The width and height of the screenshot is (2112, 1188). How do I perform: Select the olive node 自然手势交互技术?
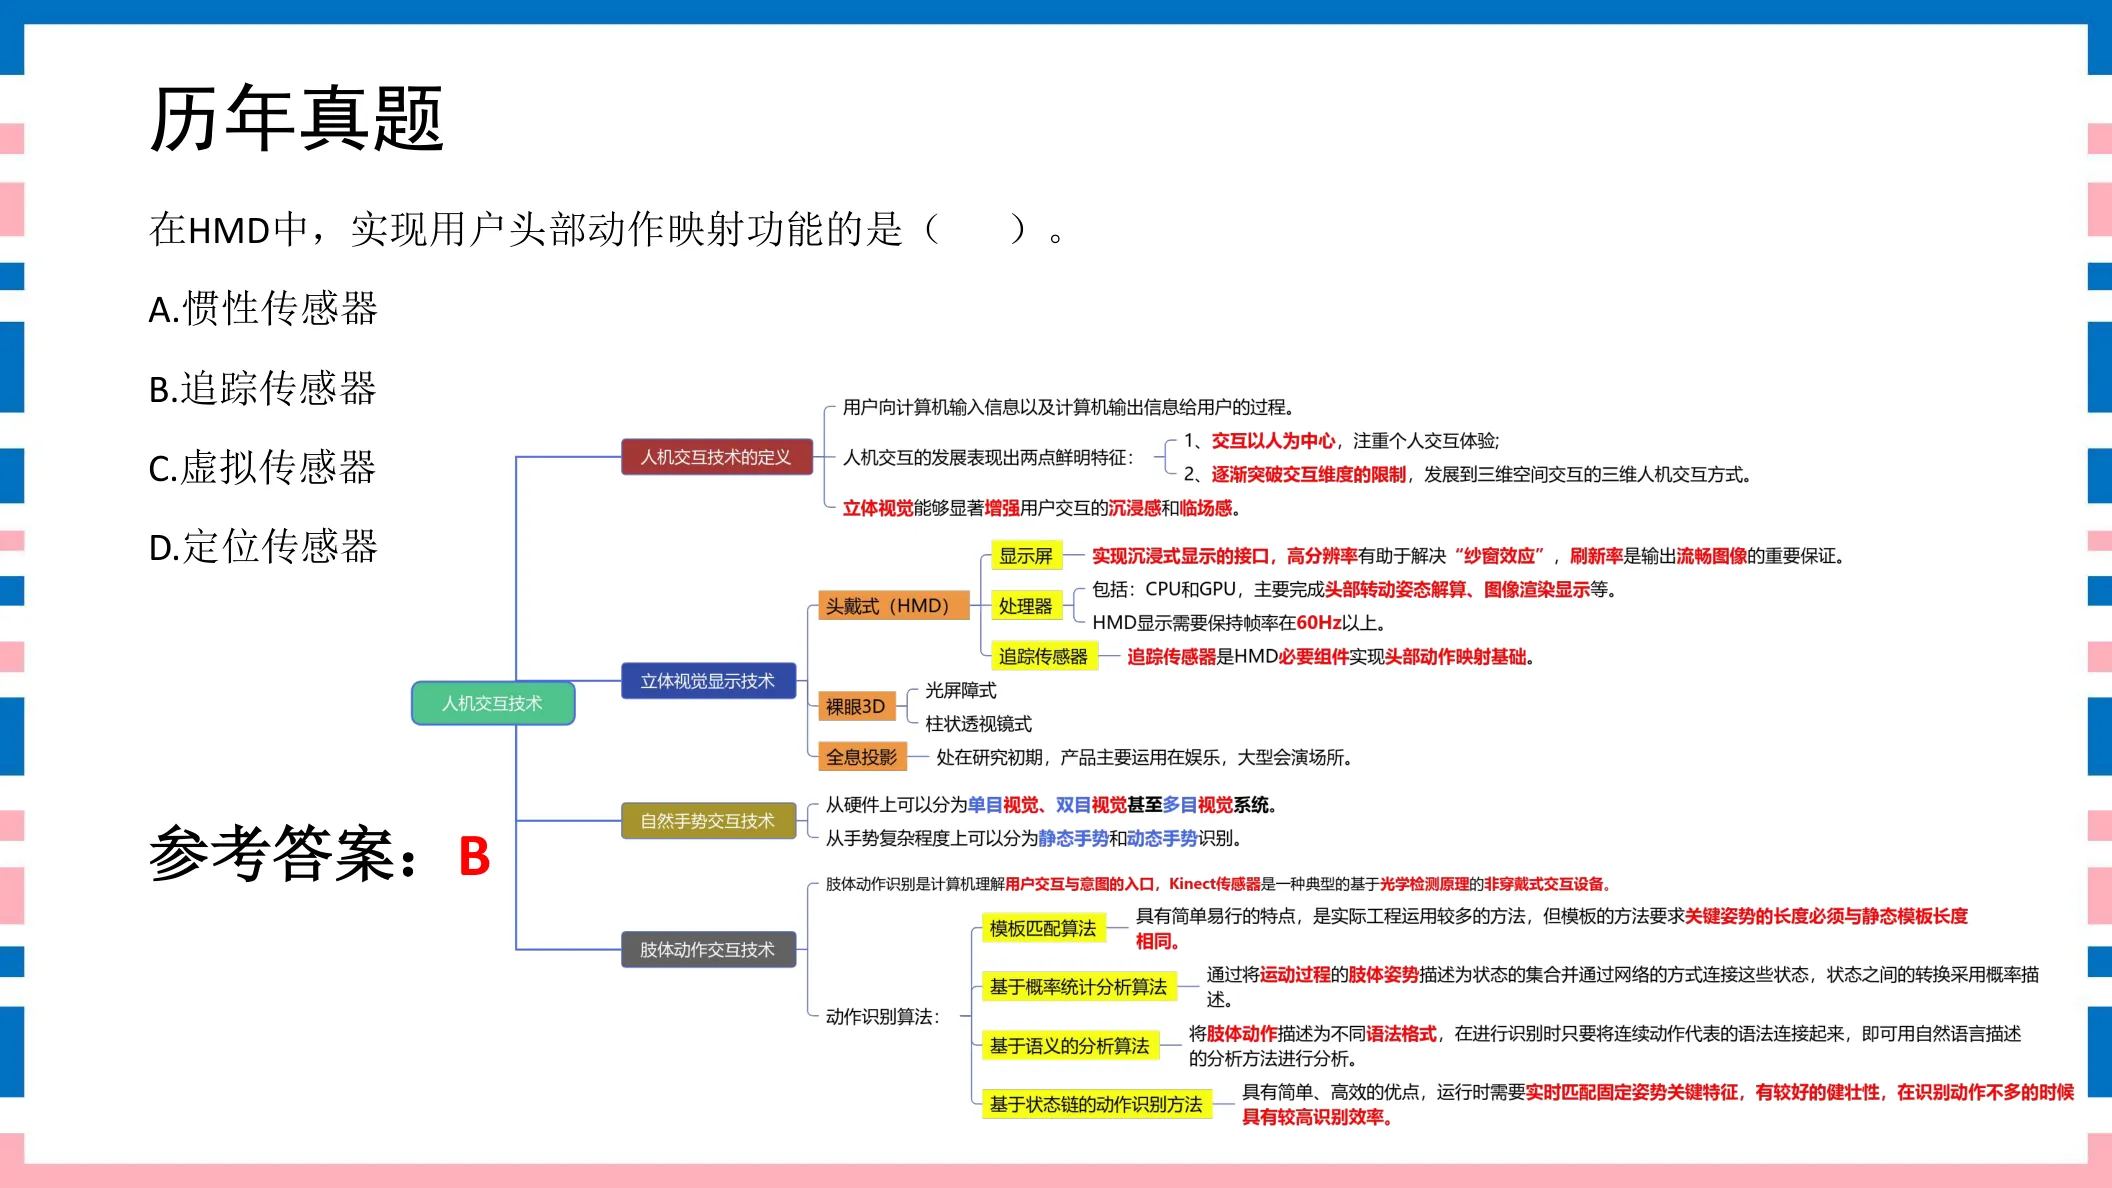pyautogui.click(x=708, y=821)
